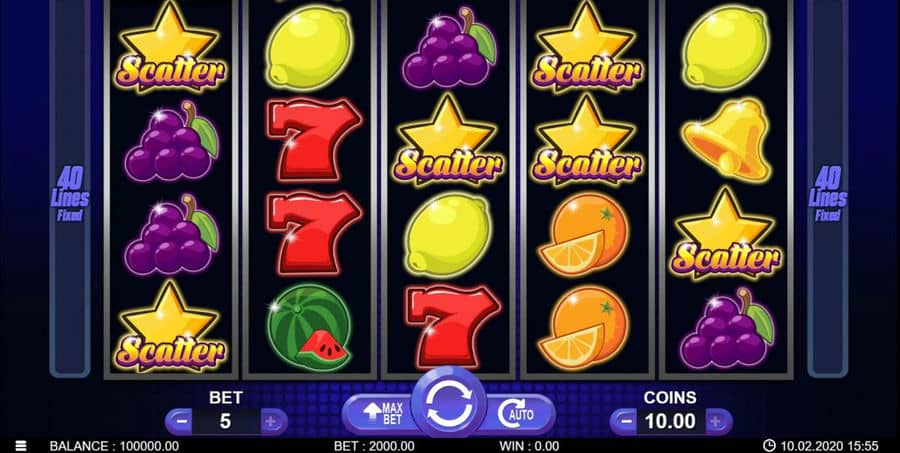Click the left 40 Lines Fixed indicator
Screen dimensions: 900x453
tap(70, 194)
